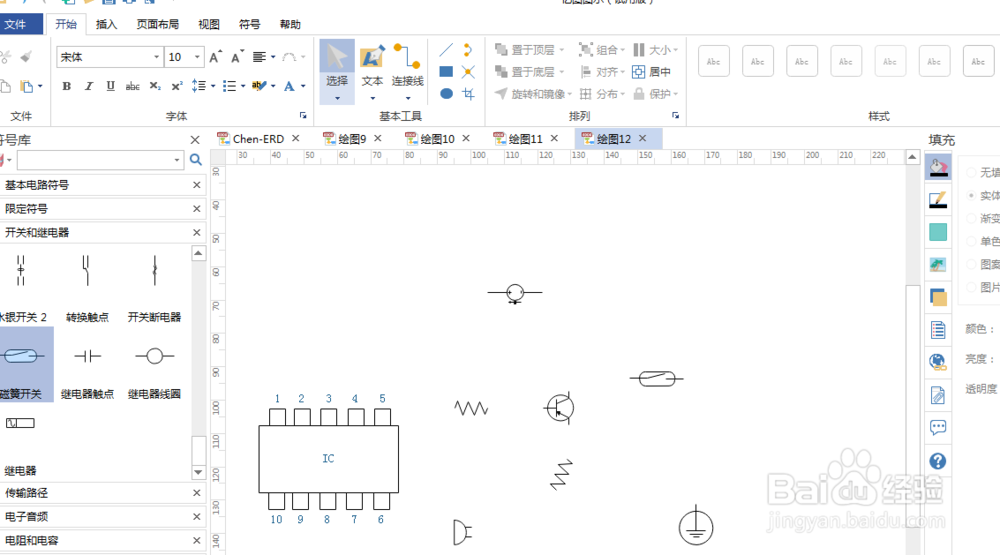The image size is (1000, 555).
Task: Activate the 文本 text tool
Action: coord(372,70)
